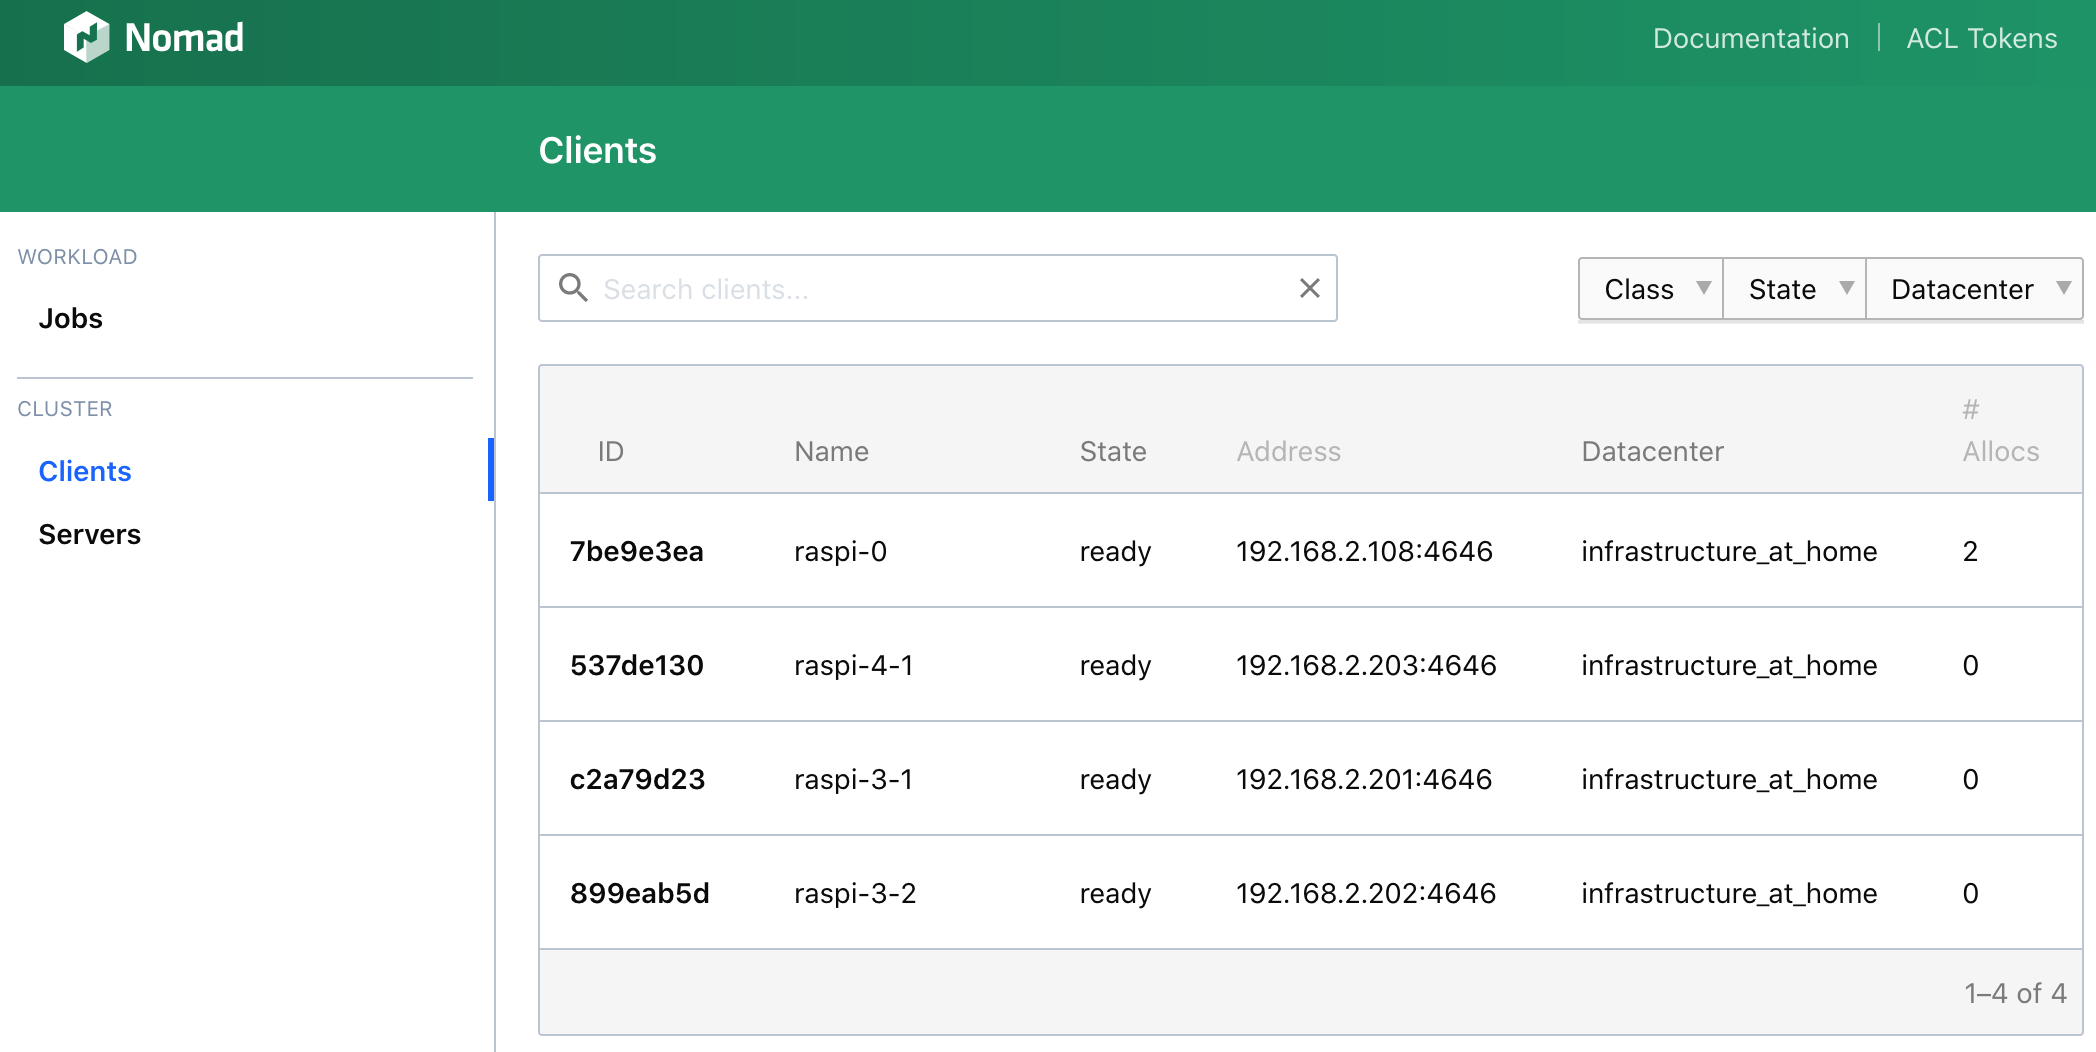
Task: Open client 899eab5d details
Action: pyautogui.click(x=639, y=893)
